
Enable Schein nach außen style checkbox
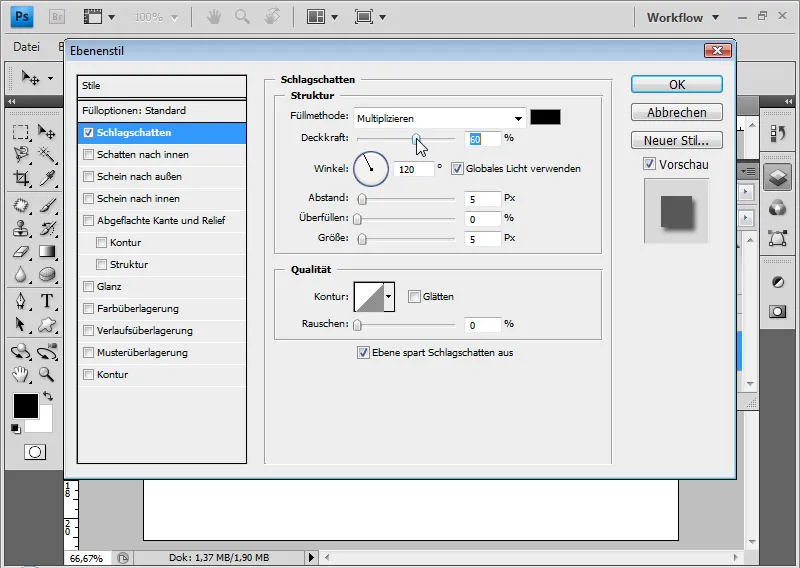click(x=89, y=177)
